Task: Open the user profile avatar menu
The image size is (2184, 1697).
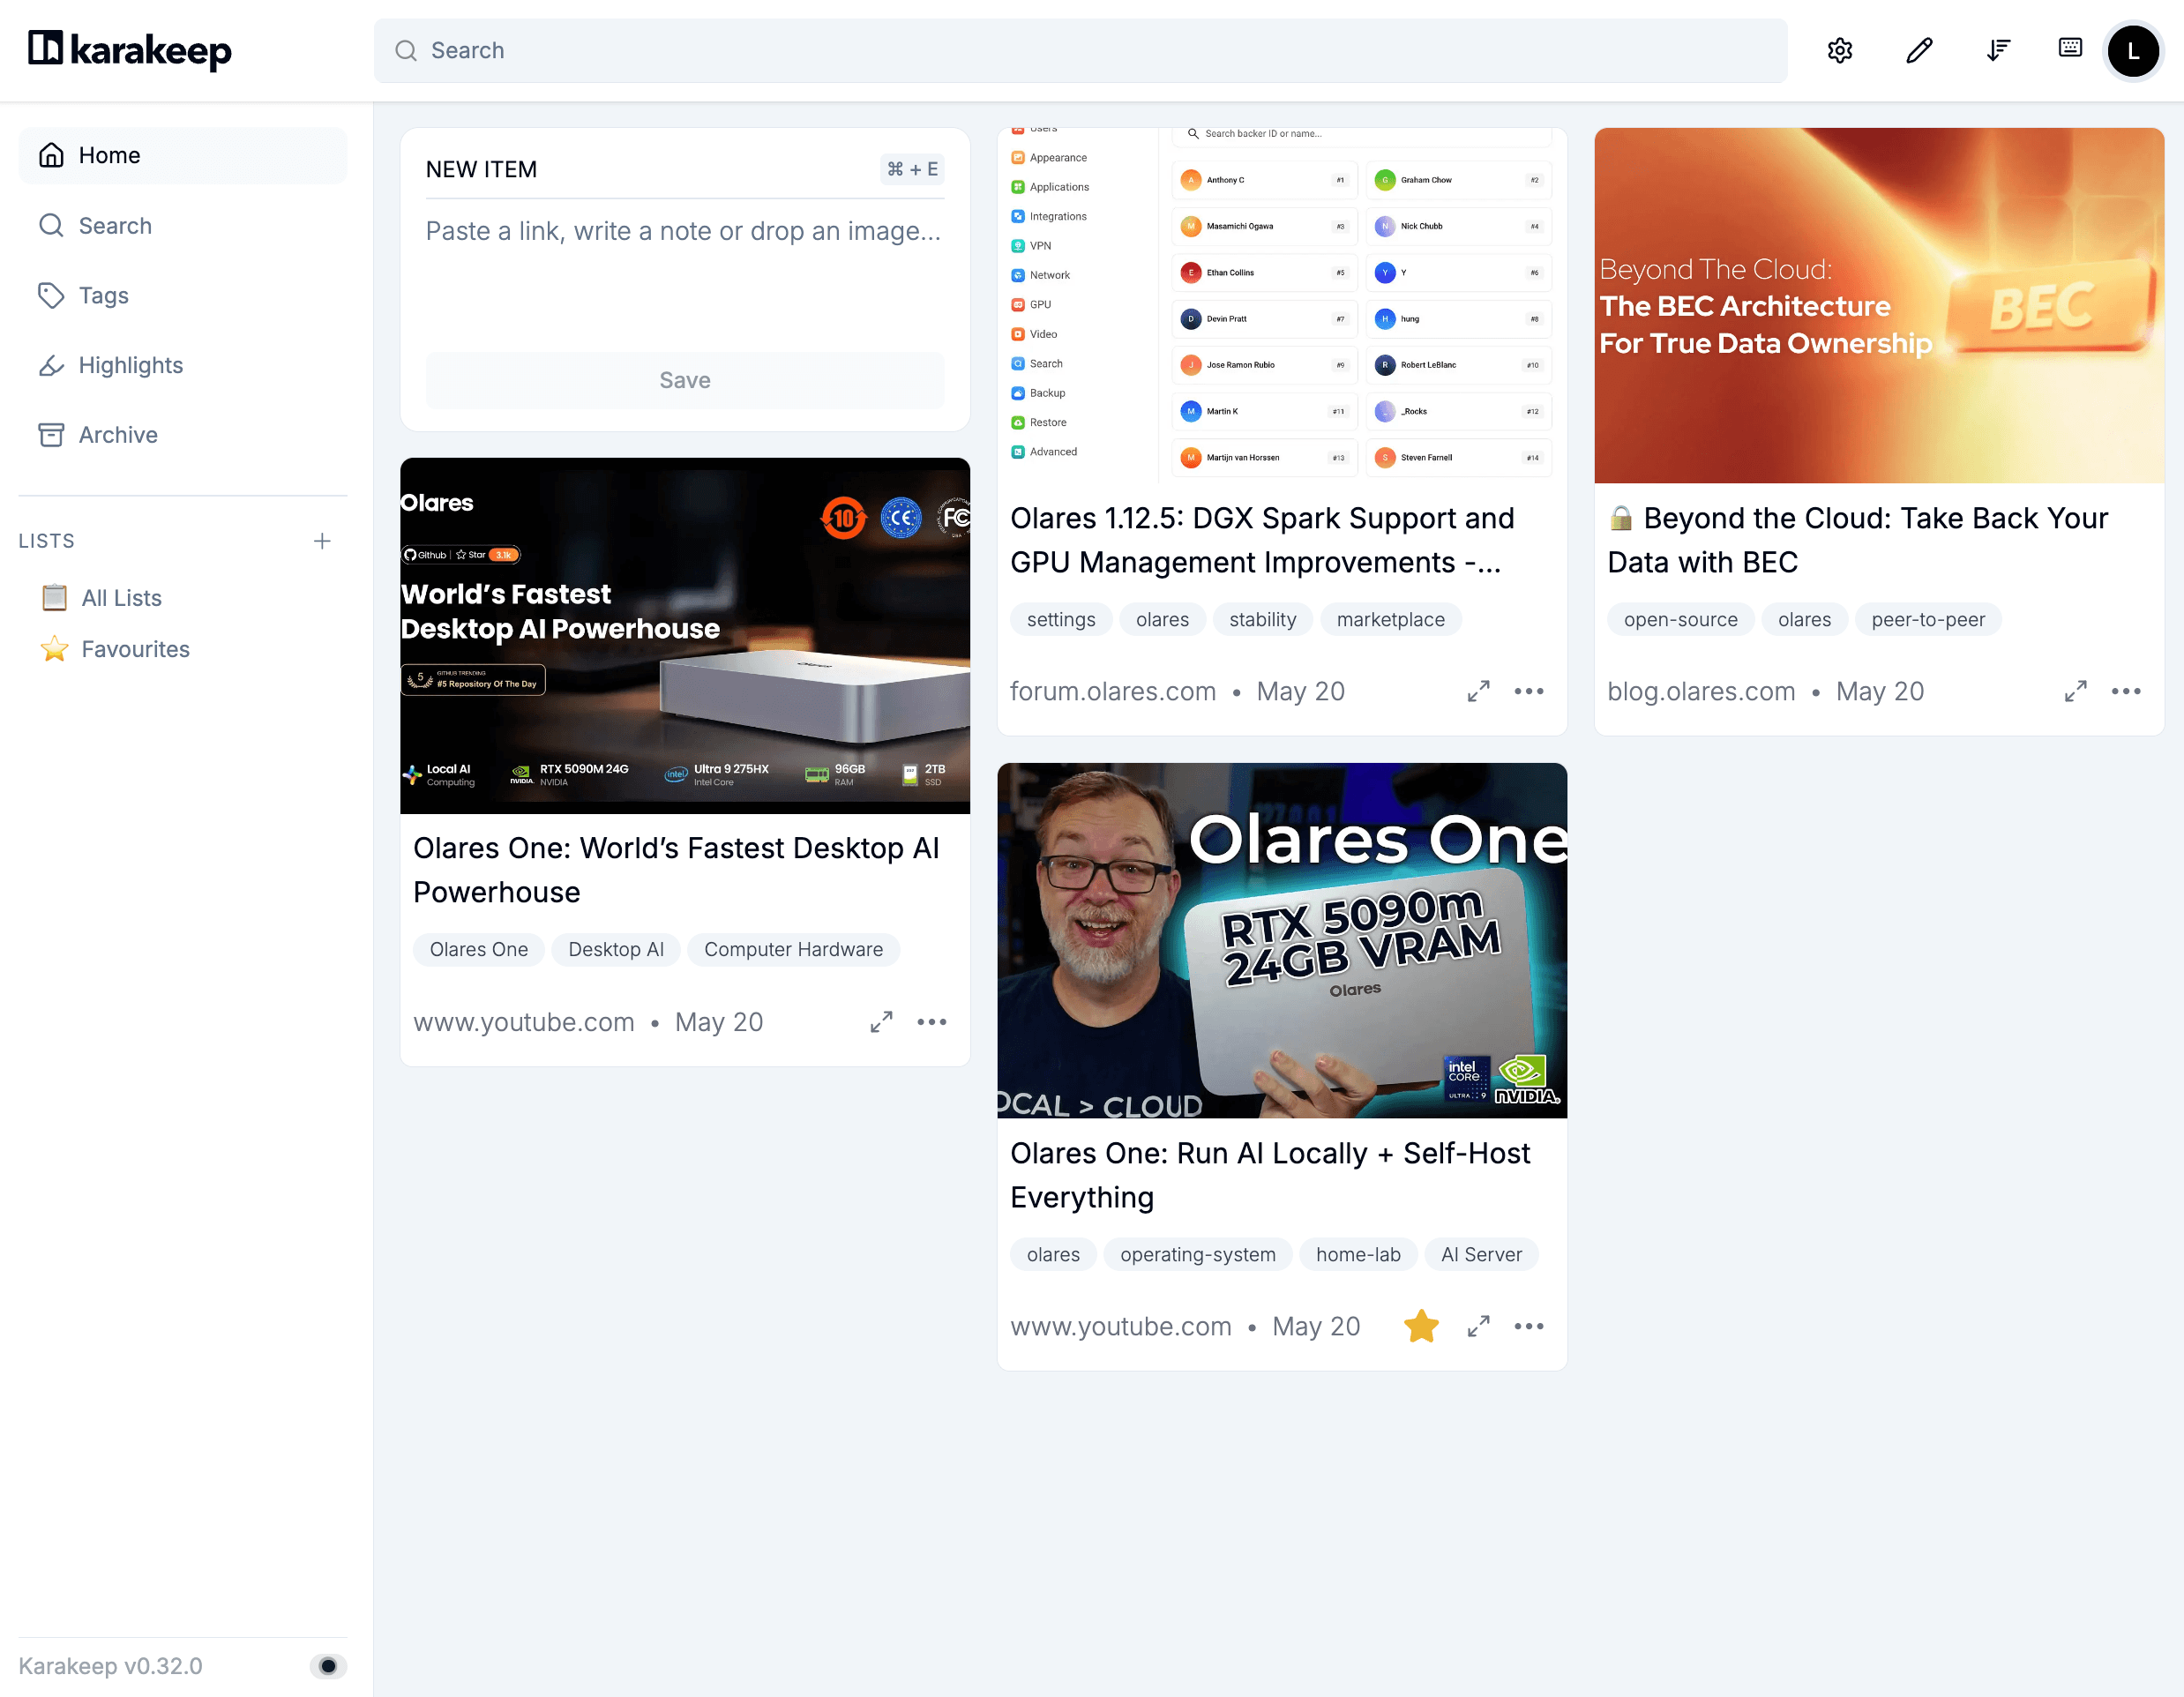Action: (2133, 51)
